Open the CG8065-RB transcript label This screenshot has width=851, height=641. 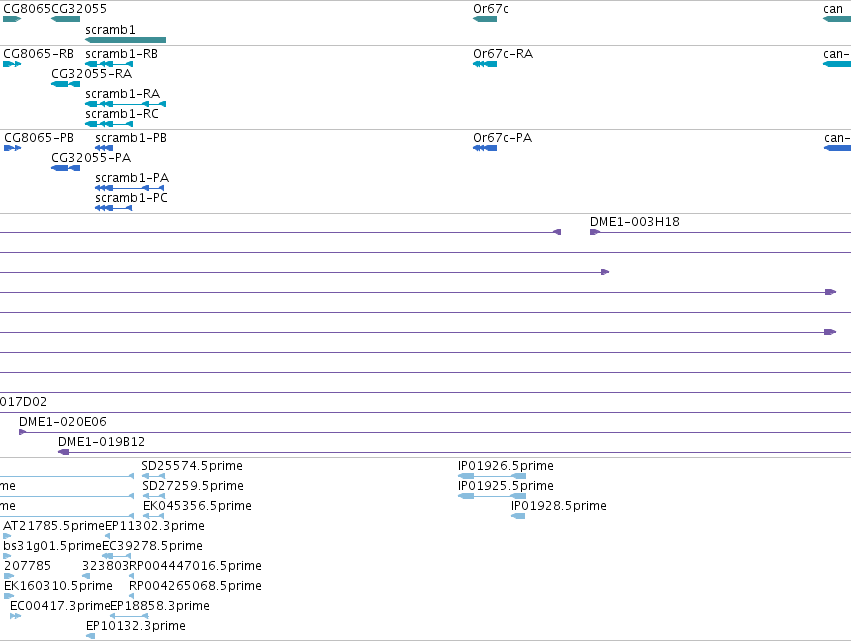point(39,54)
